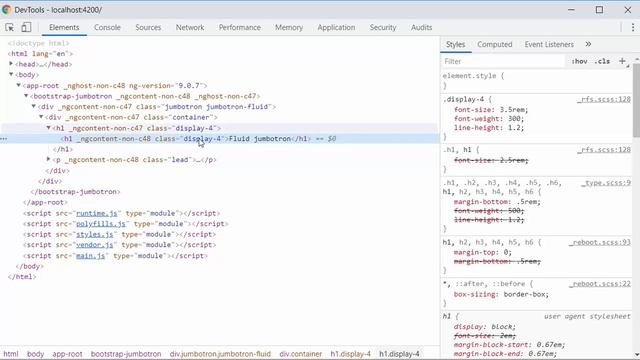
Task: Collapse the outer h1 display-4 node
Action: pos(48,128)
